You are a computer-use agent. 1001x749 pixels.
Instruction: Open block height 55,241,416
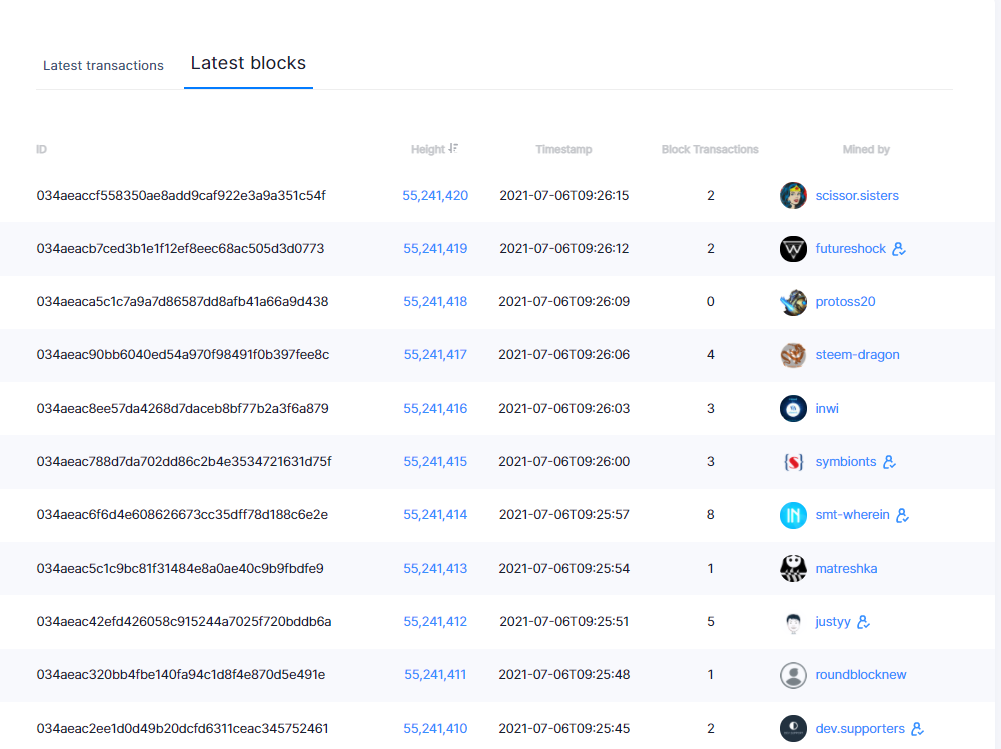[435, 408]
